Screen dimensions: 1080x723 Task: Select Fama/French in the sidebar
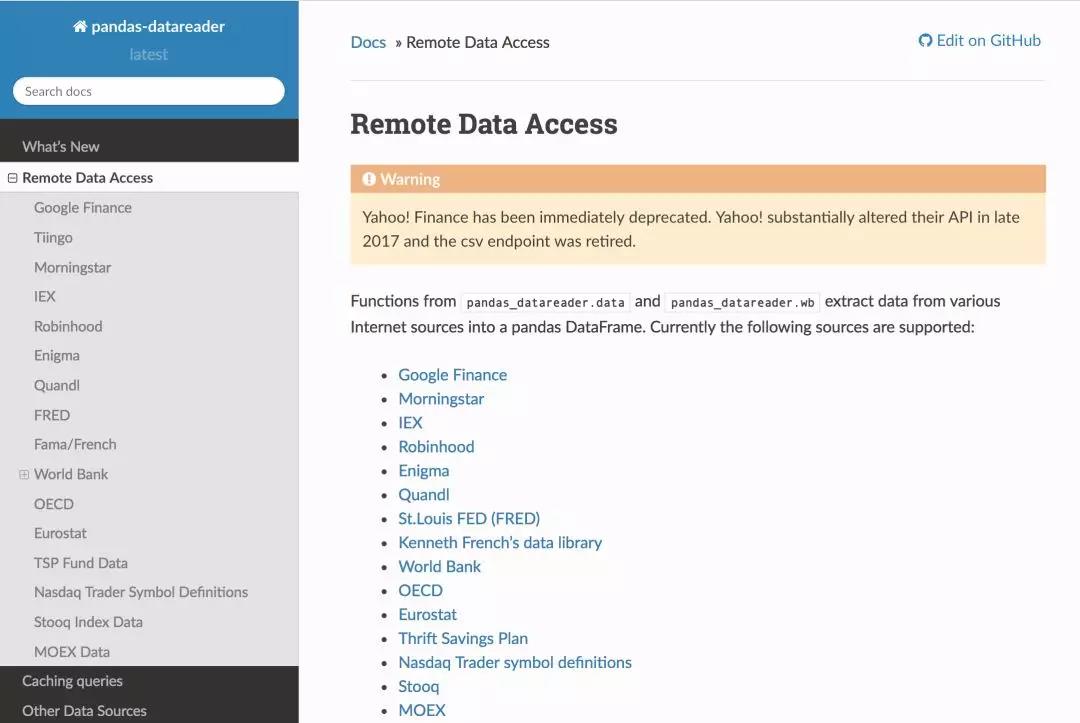pyautogui.click(x=75, y=445)
